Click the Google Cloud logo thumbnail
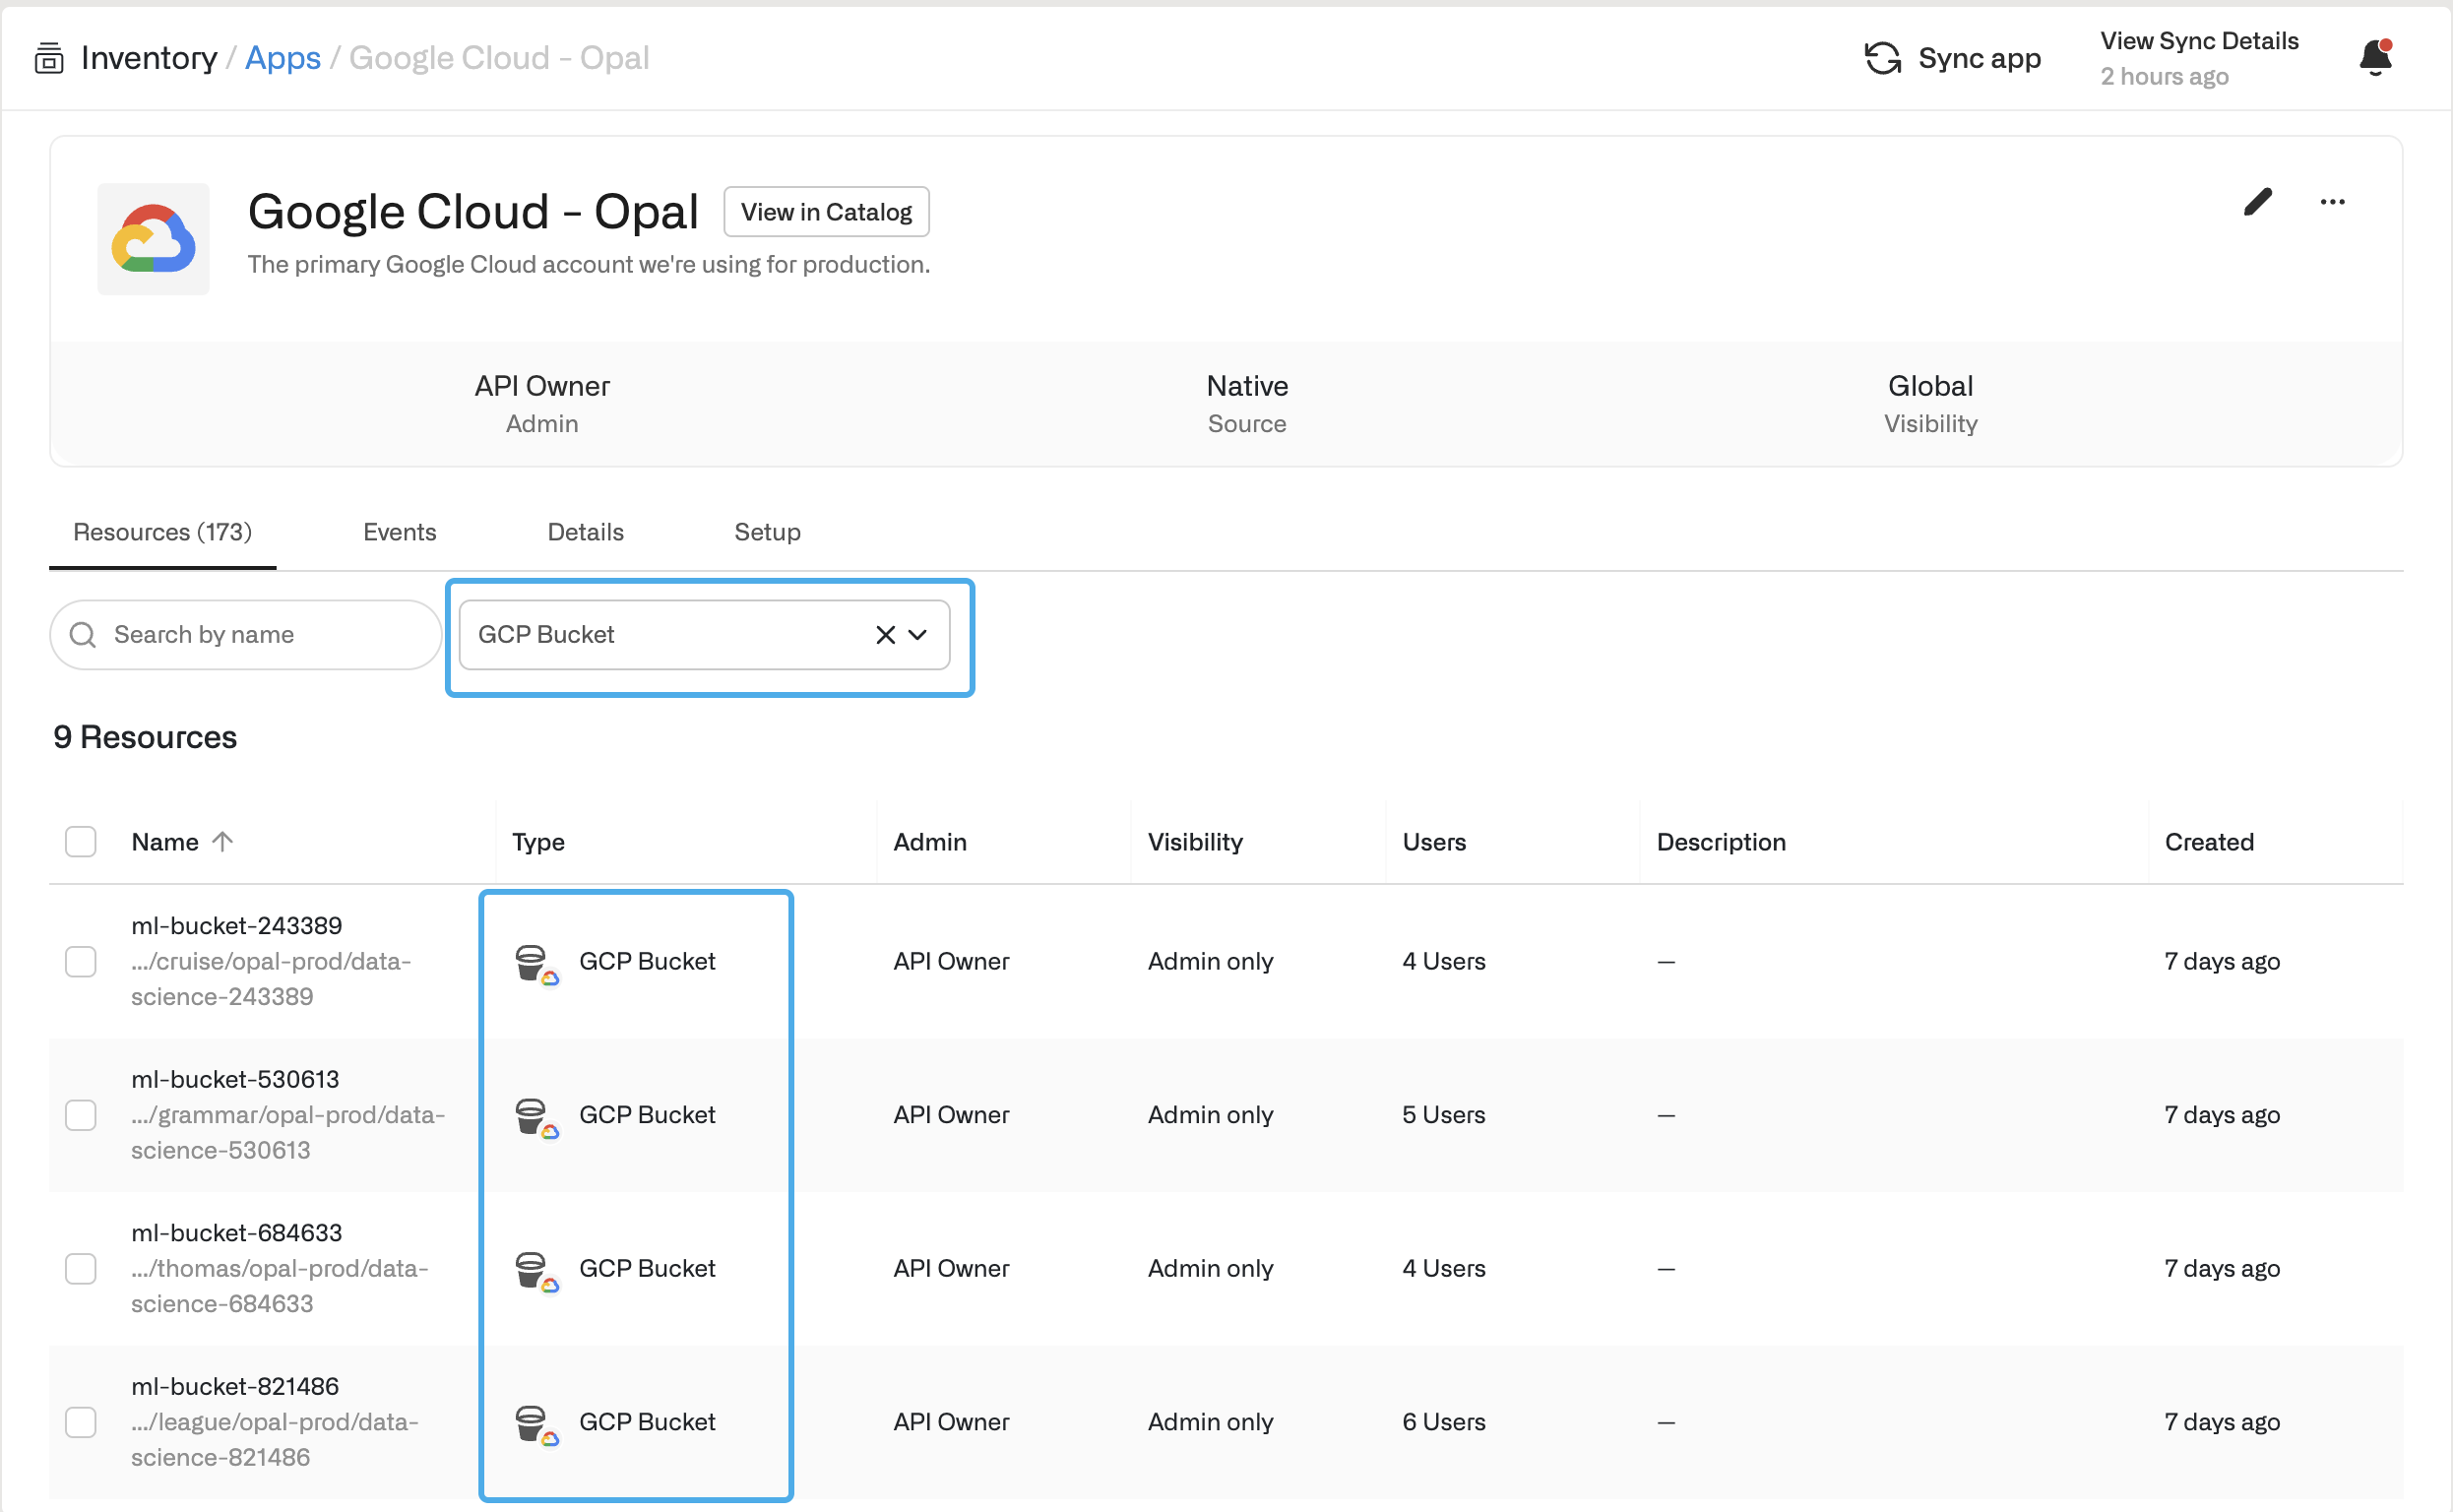Screen dimensions: 2453x1512 pyautogui.click(x=153, y=238)
